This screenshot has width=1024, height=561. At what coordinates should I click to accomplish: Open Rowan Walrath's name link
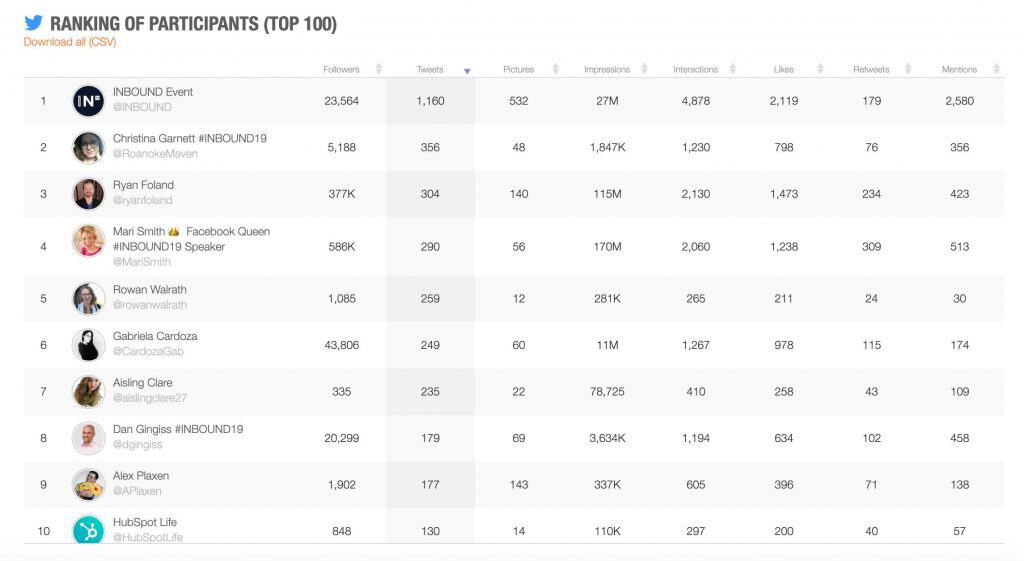click(x=150, y=289)
